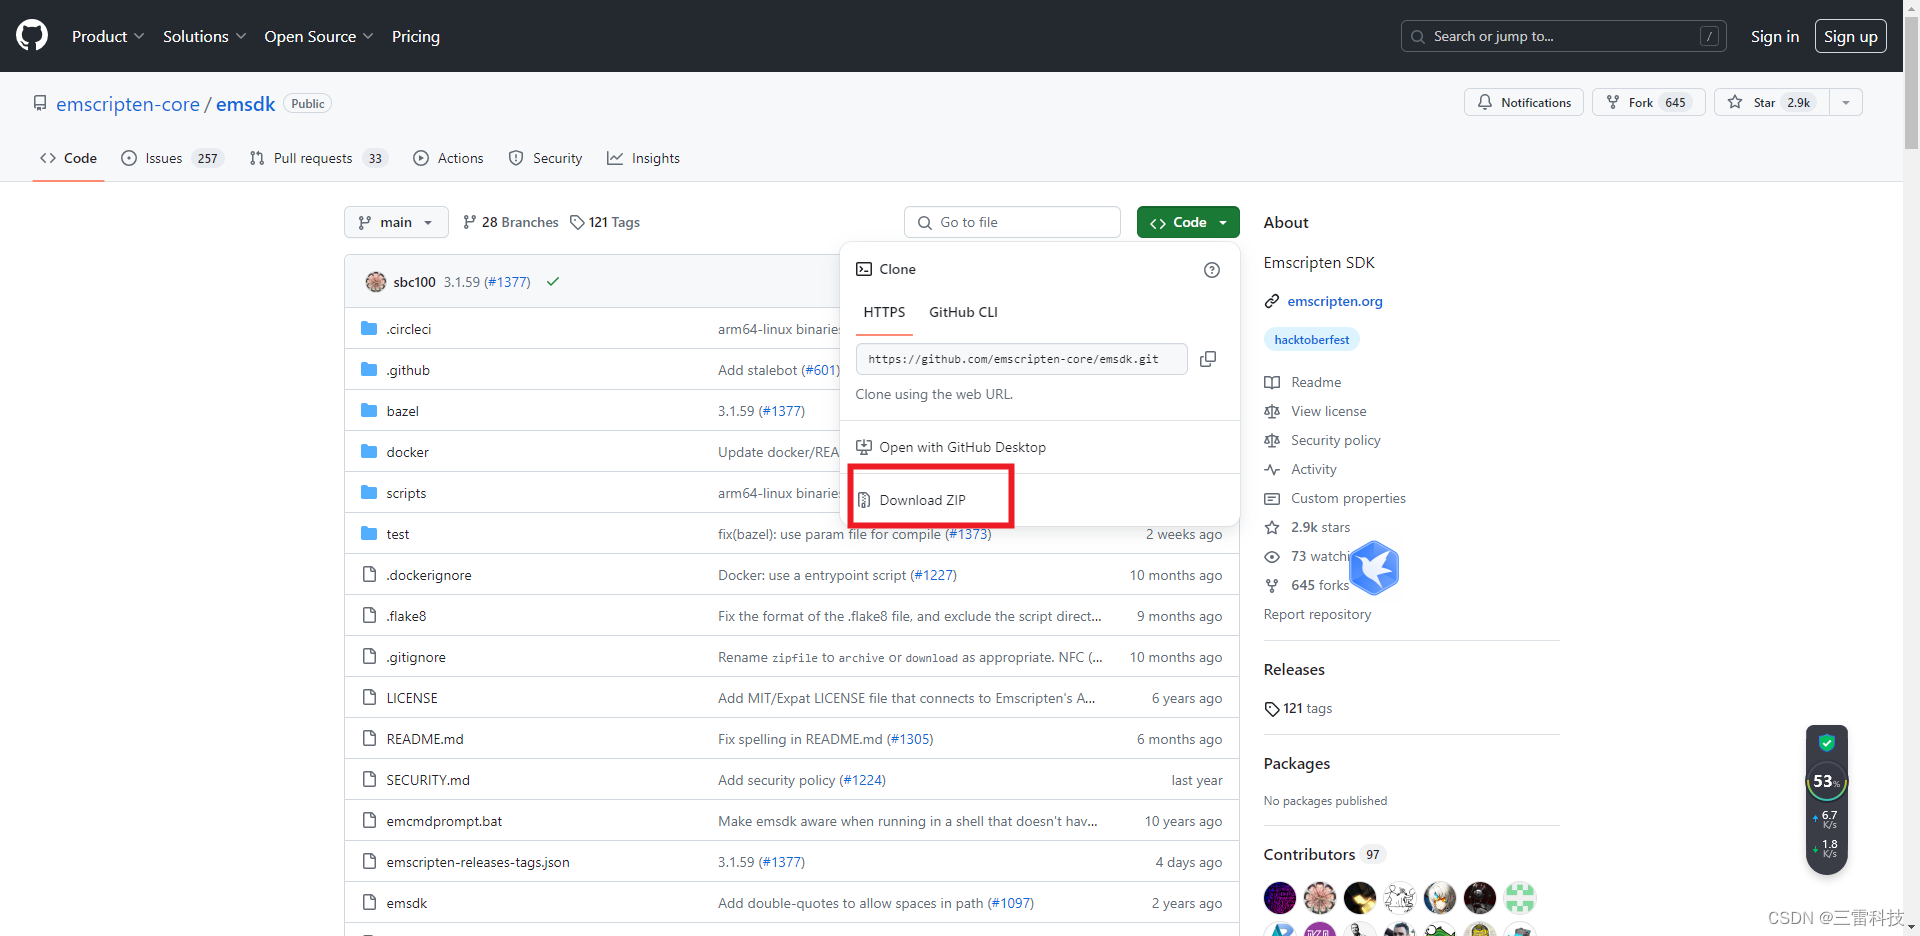Switch to the Code tab
Image resolution: width=1920 pixels, height=936 pixels.
68,158
